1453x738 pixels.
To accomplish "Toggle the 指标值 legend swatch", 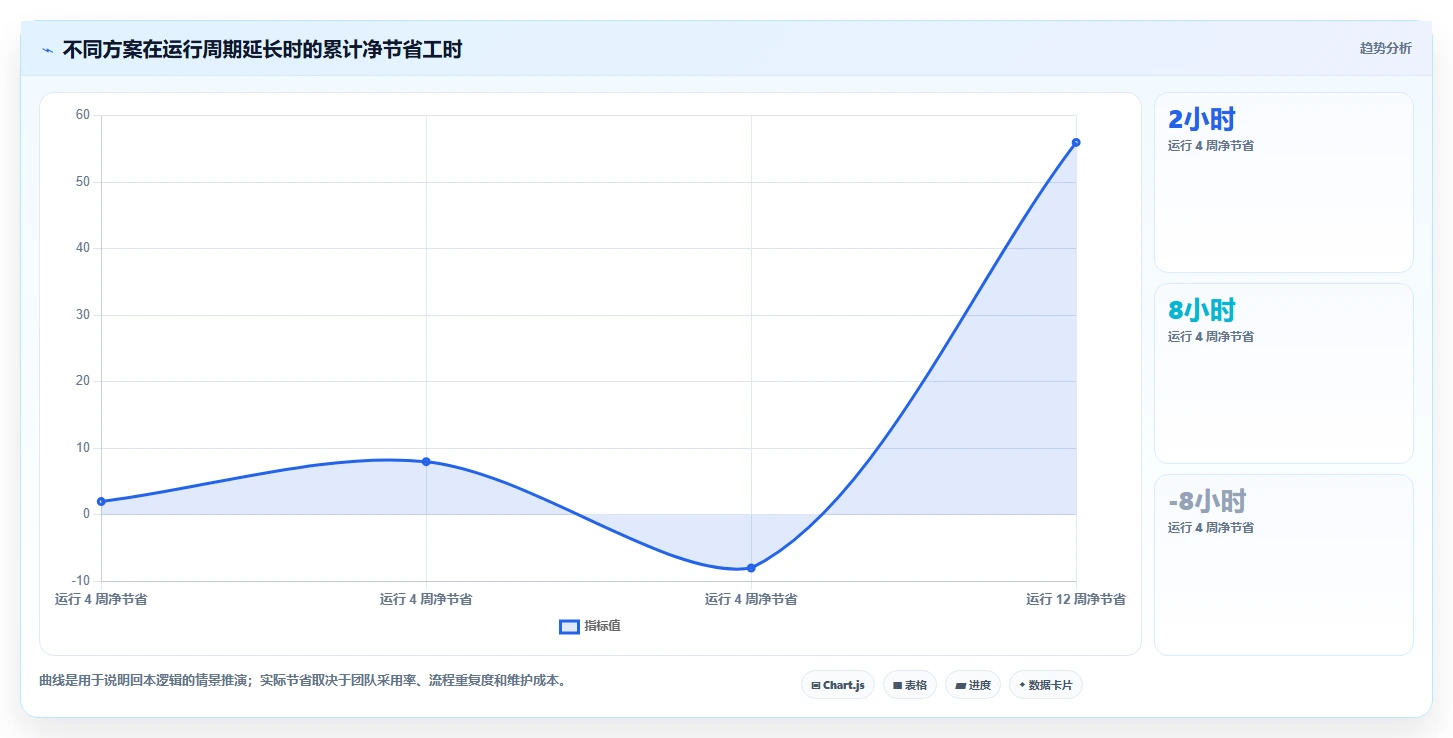I will [x=569, y=626].
